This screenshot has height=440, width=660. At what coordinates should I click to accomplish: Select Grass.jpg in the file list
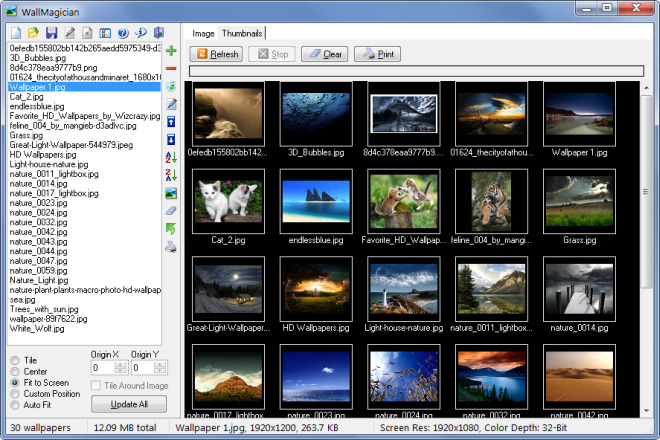pos(28,135)
